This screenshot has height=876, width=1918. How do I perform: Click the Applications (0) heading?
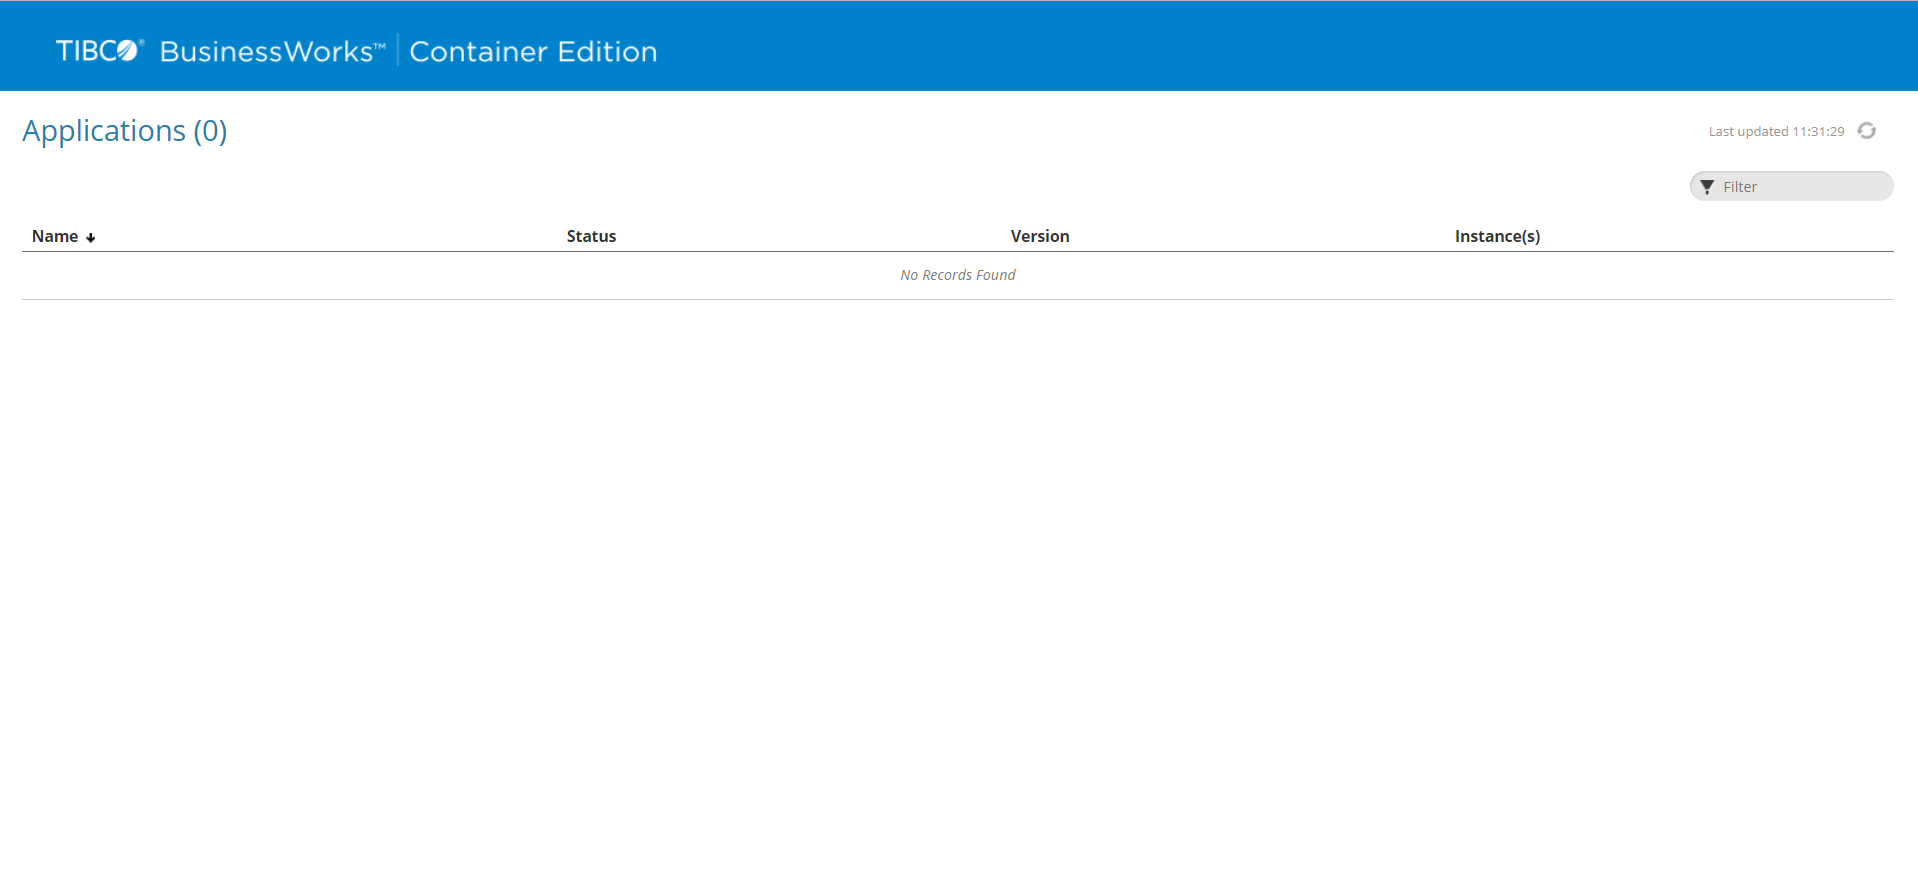coord(125,131)
